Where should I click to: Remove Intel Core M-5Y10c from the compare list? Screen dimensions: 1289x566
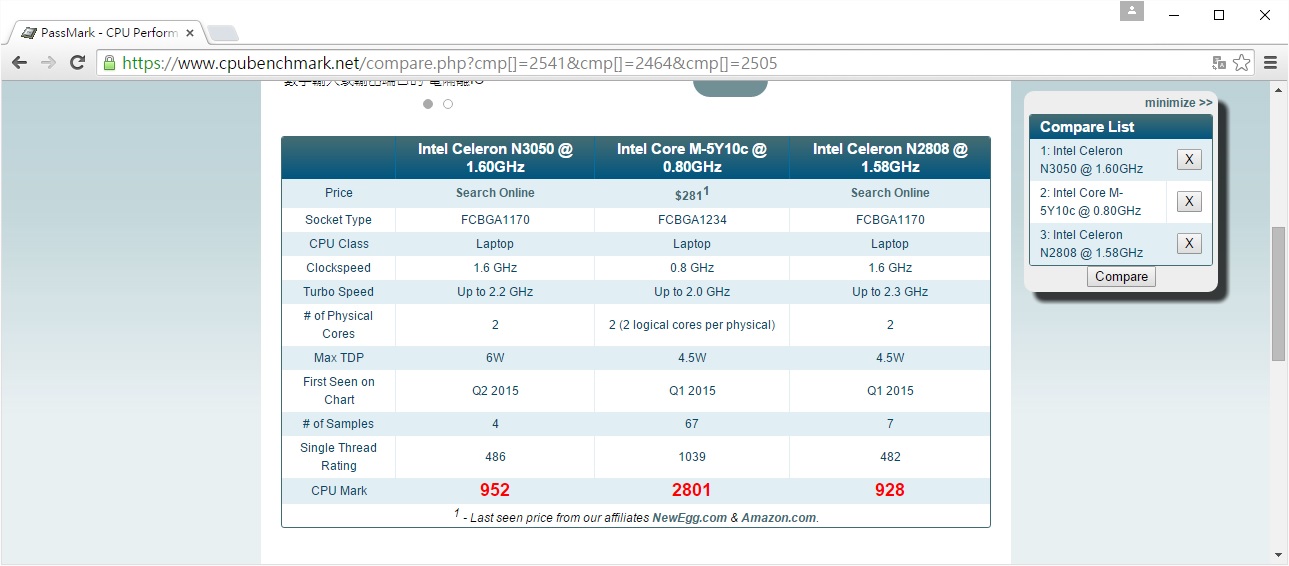[x=1189, y=201]
